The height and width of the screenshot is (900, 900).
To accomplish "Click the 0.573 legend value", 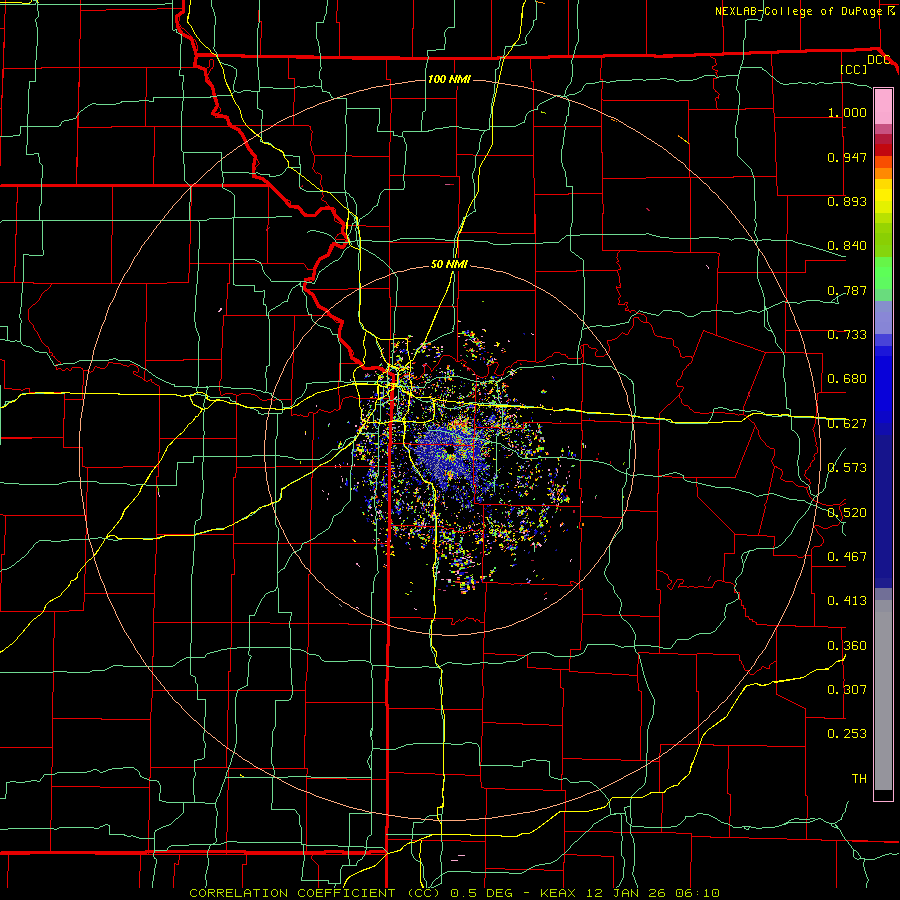I will (x=847, y=468).
